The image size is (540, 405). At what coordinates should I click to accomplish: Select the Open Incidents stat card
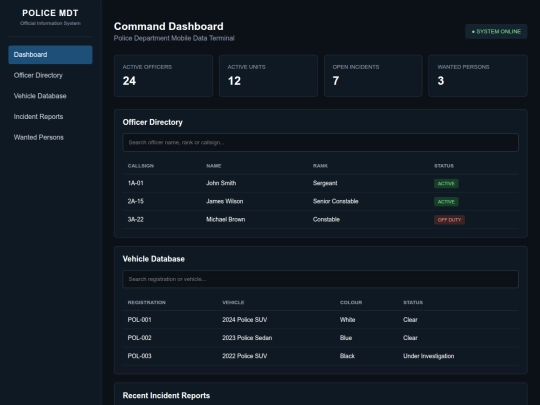tap(373, 76)
